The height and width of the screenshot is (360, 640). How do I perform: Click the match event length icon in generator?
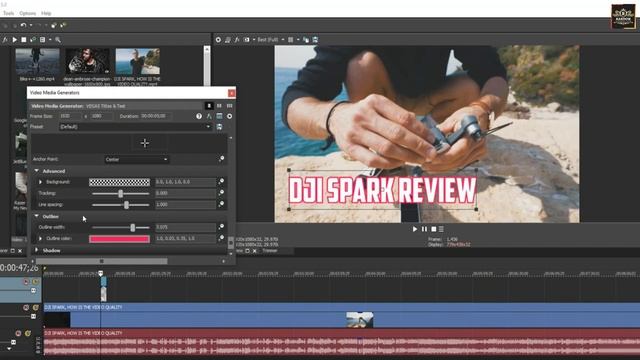click(x=209, y=116)
